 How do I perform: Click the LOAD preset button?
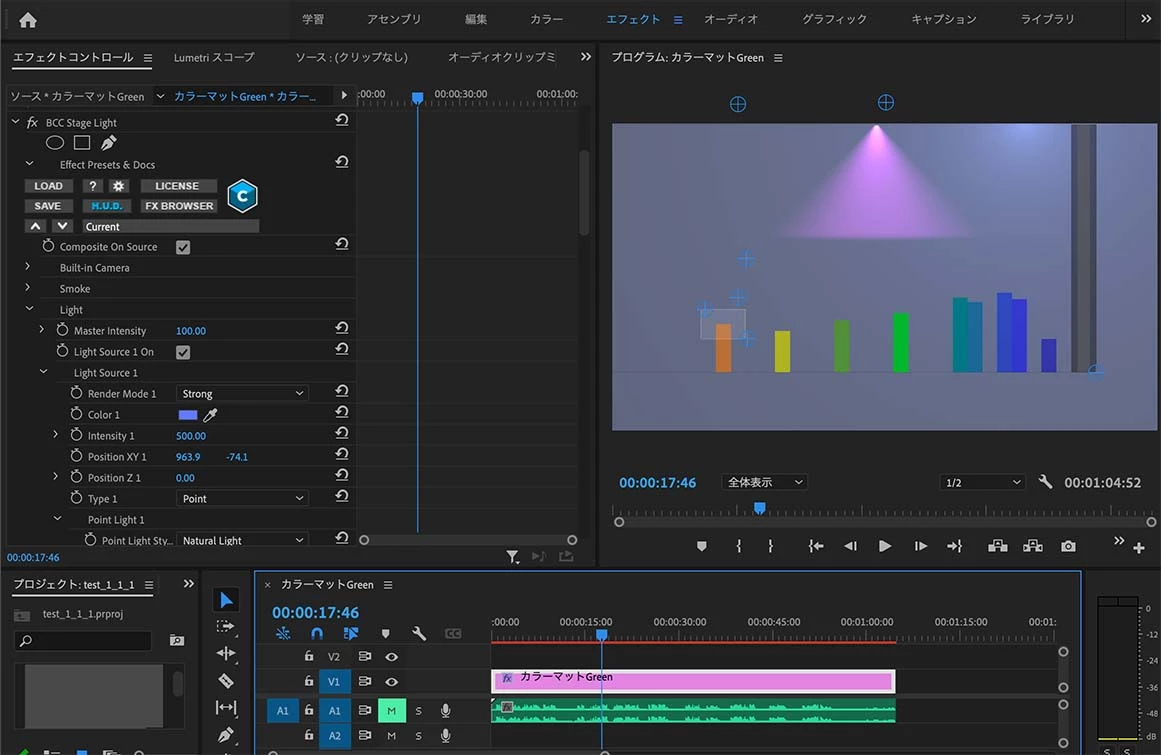point(48,186)
